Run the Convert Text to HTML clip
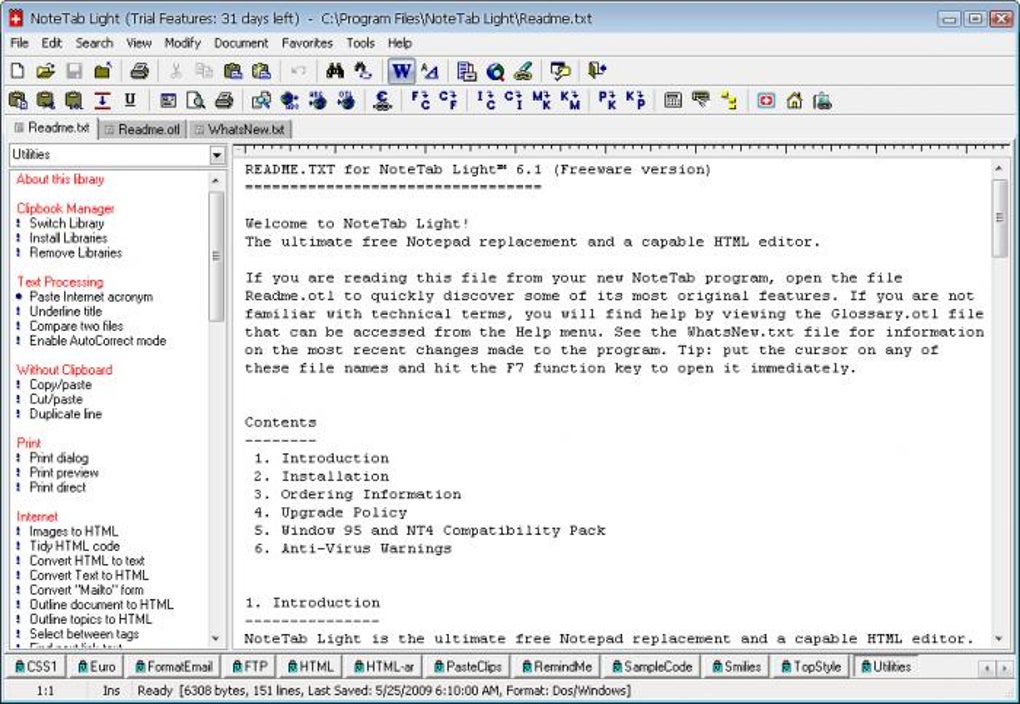1020x704 pixels. pos(88,575)
